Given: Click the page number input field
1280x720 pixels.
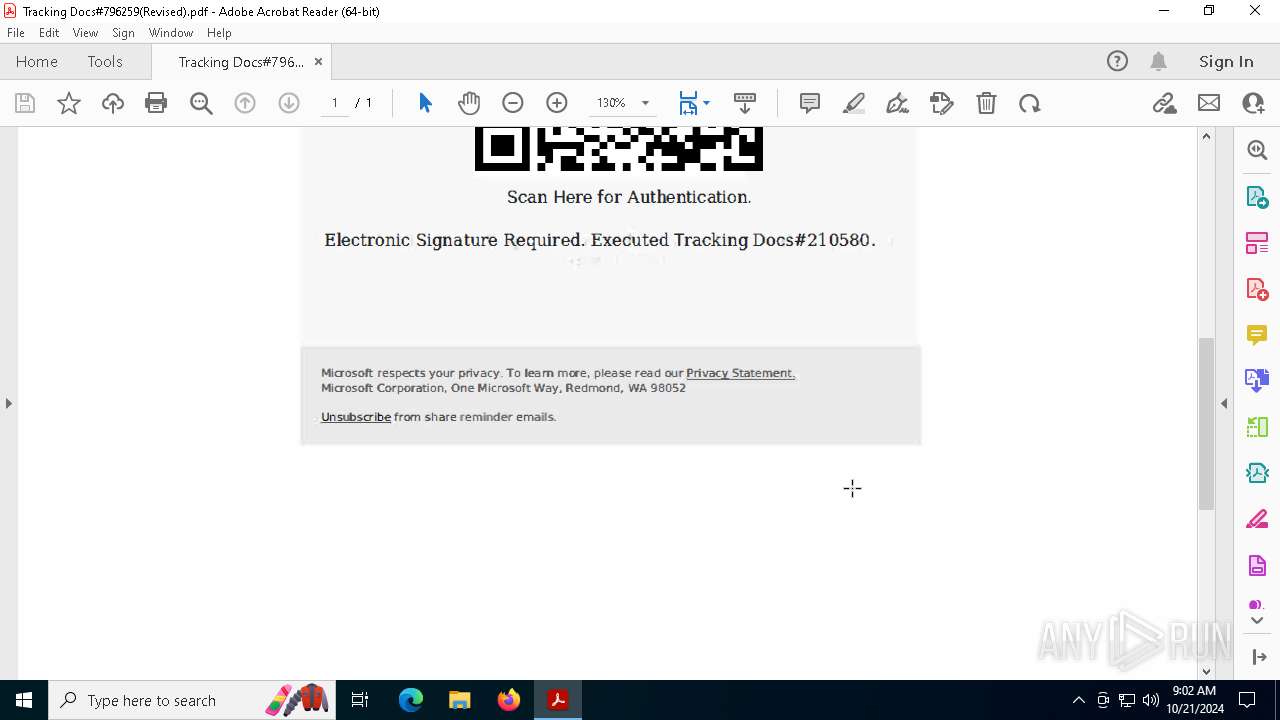Looking at the screenshot, I should 334,103.
